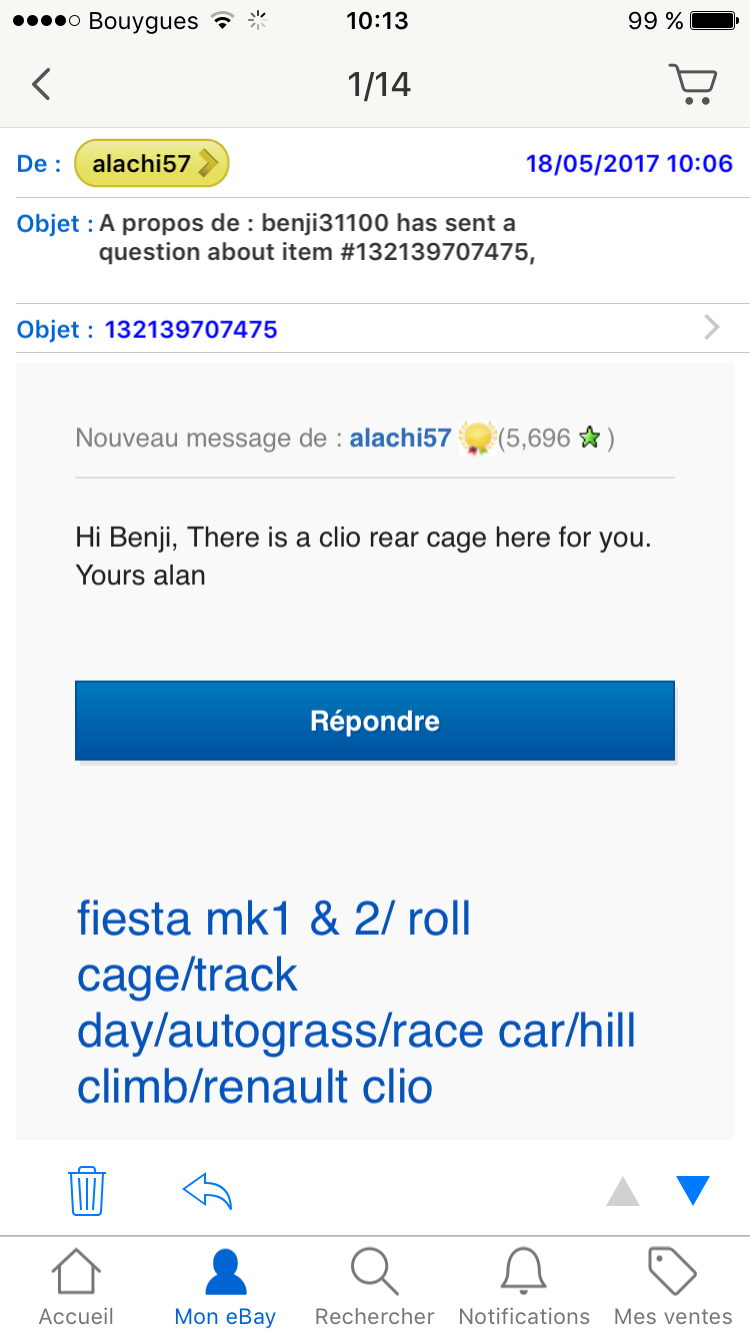Open search via the magnifier icon
The width and height of the screenshot is (750, 1334).
pos(374,1272)
